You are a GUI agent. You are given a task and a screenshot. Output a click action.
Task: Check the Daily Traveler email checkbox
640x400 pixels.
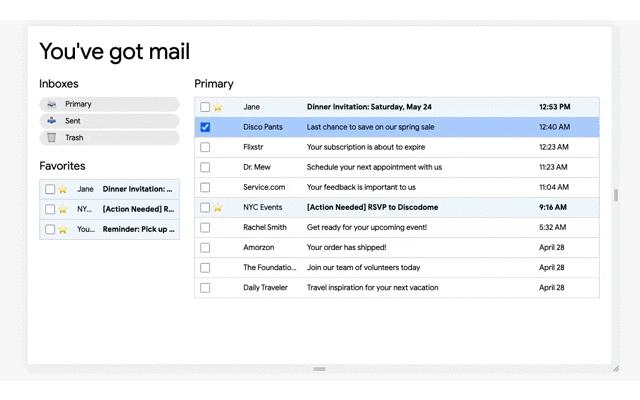point(205,288)
